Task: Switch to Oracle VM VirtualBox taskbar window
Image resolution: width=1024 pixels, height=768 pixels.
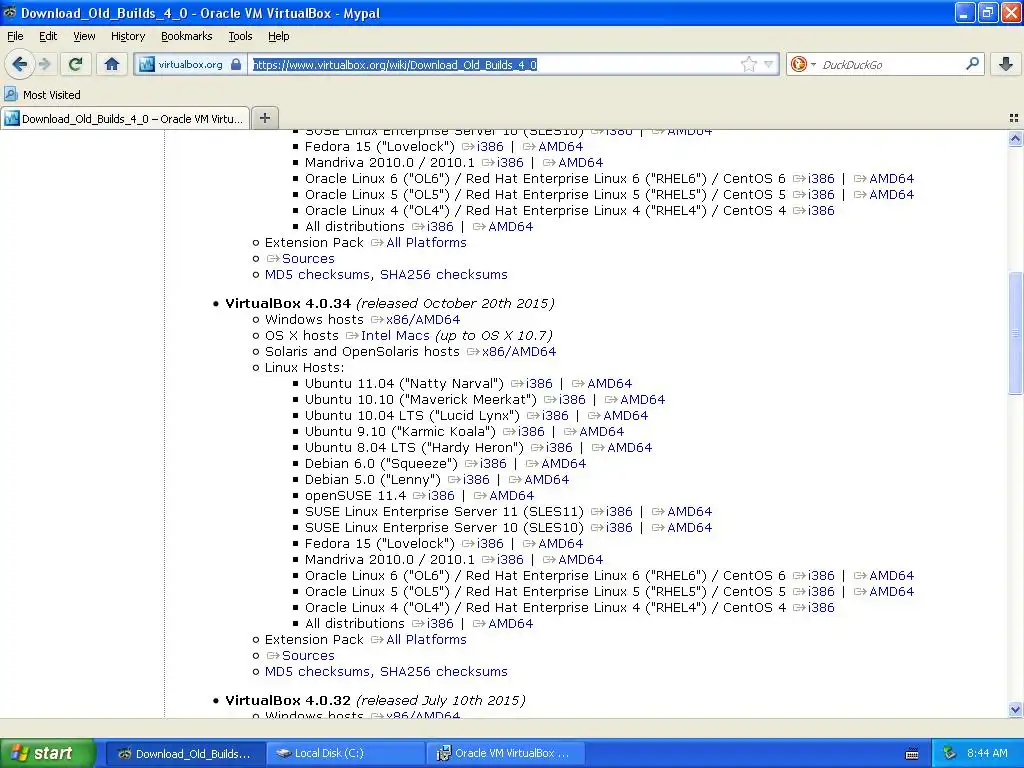Action: click(x=504, y=753)
